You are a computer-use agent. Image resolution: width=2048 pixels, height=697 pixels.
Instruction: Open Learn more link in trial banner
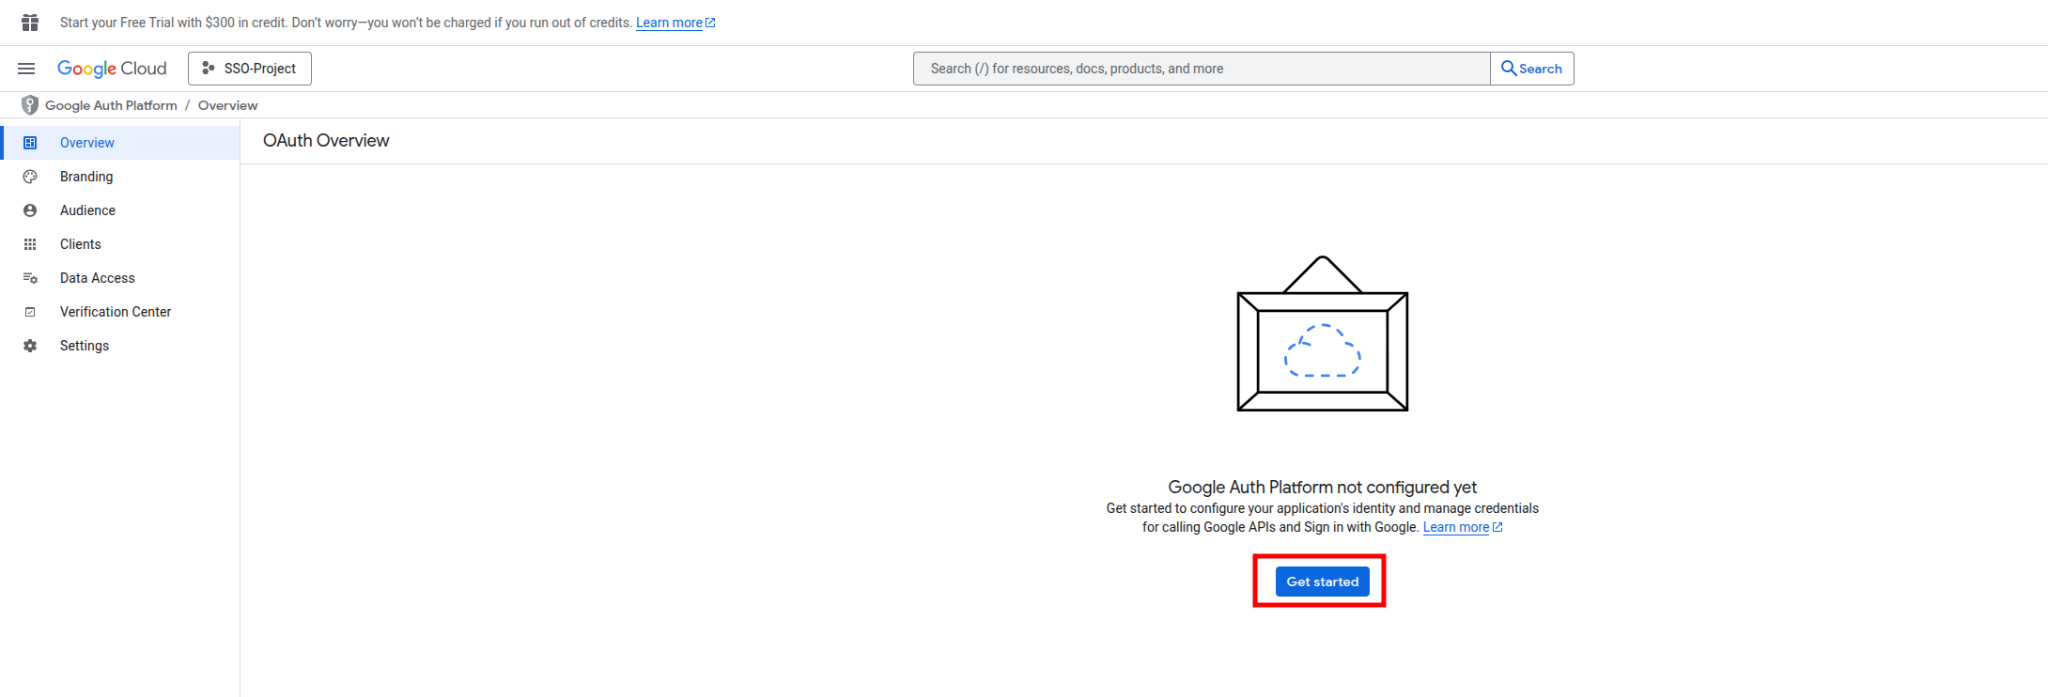[x=675, y=23]
